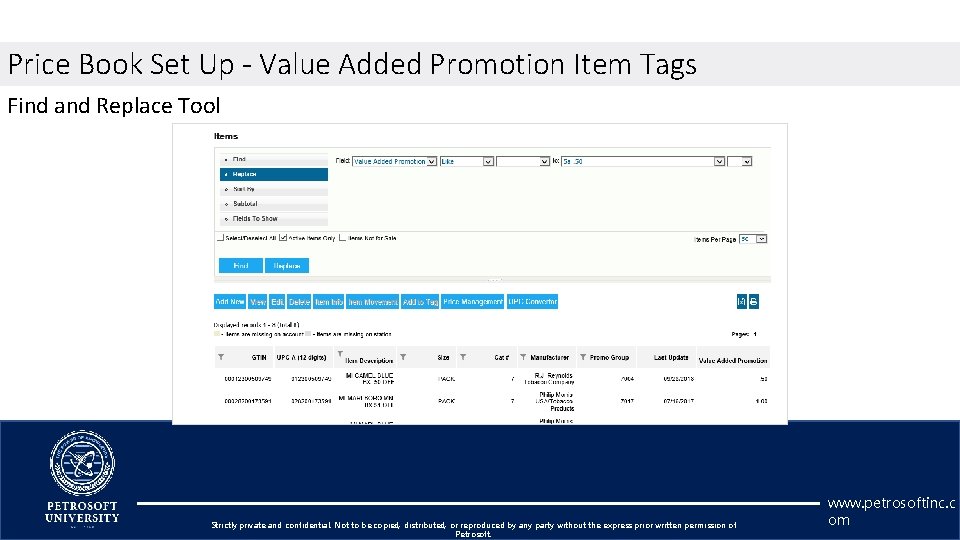The image size is (960, 540).
Task: Open the empty dropdown after Like
Action: coord(523,162)
